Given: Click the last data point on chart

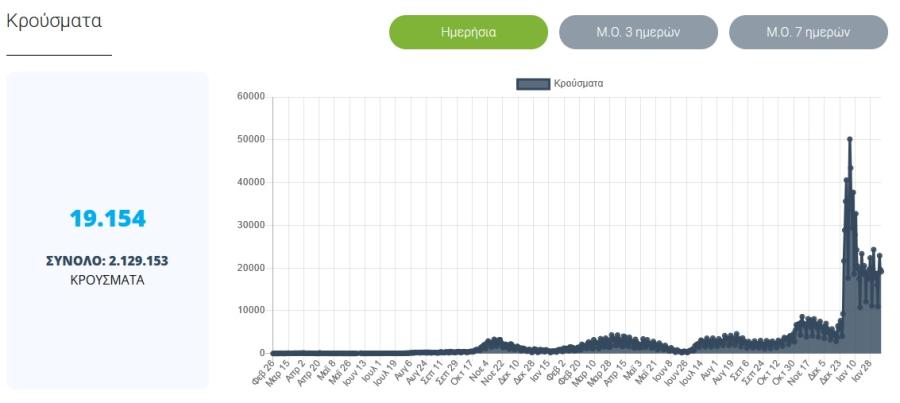Looking at the screenshot, I should click(881, 271).
